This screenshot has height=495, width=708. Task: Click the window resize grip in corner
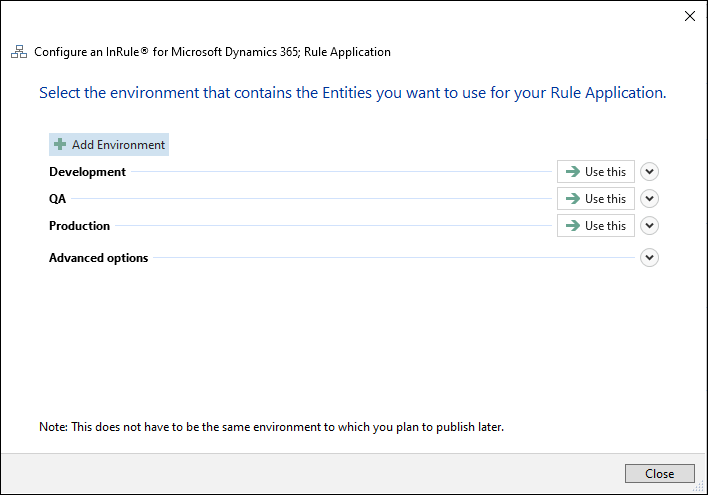(699, 486)
